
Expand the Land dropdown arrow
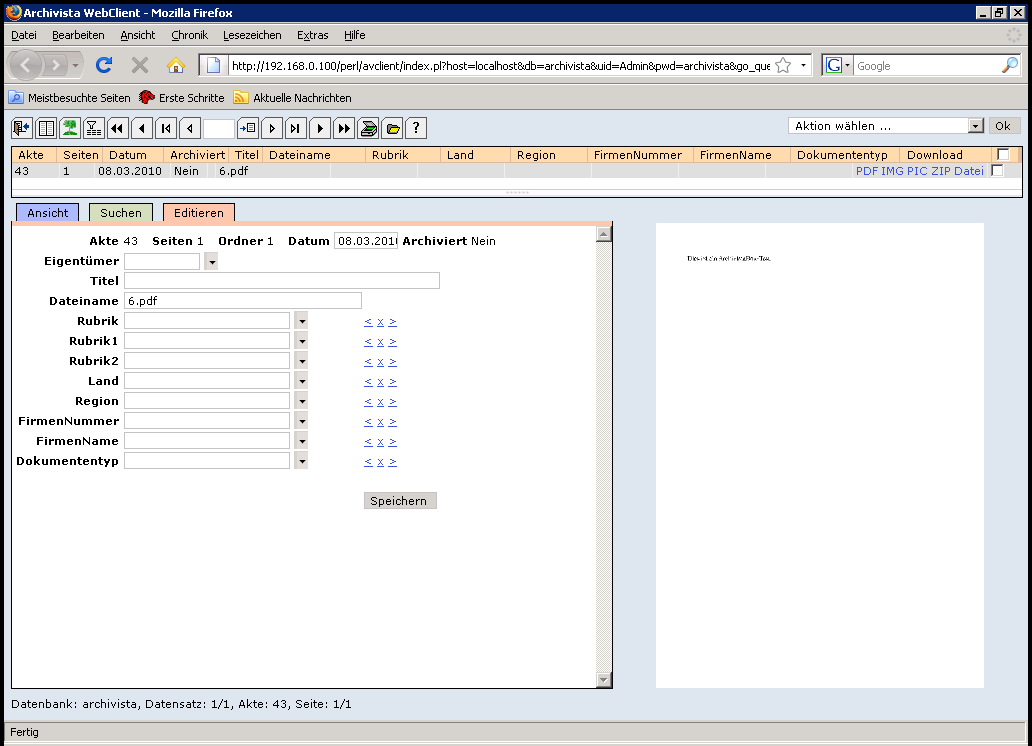click(301, 381)
